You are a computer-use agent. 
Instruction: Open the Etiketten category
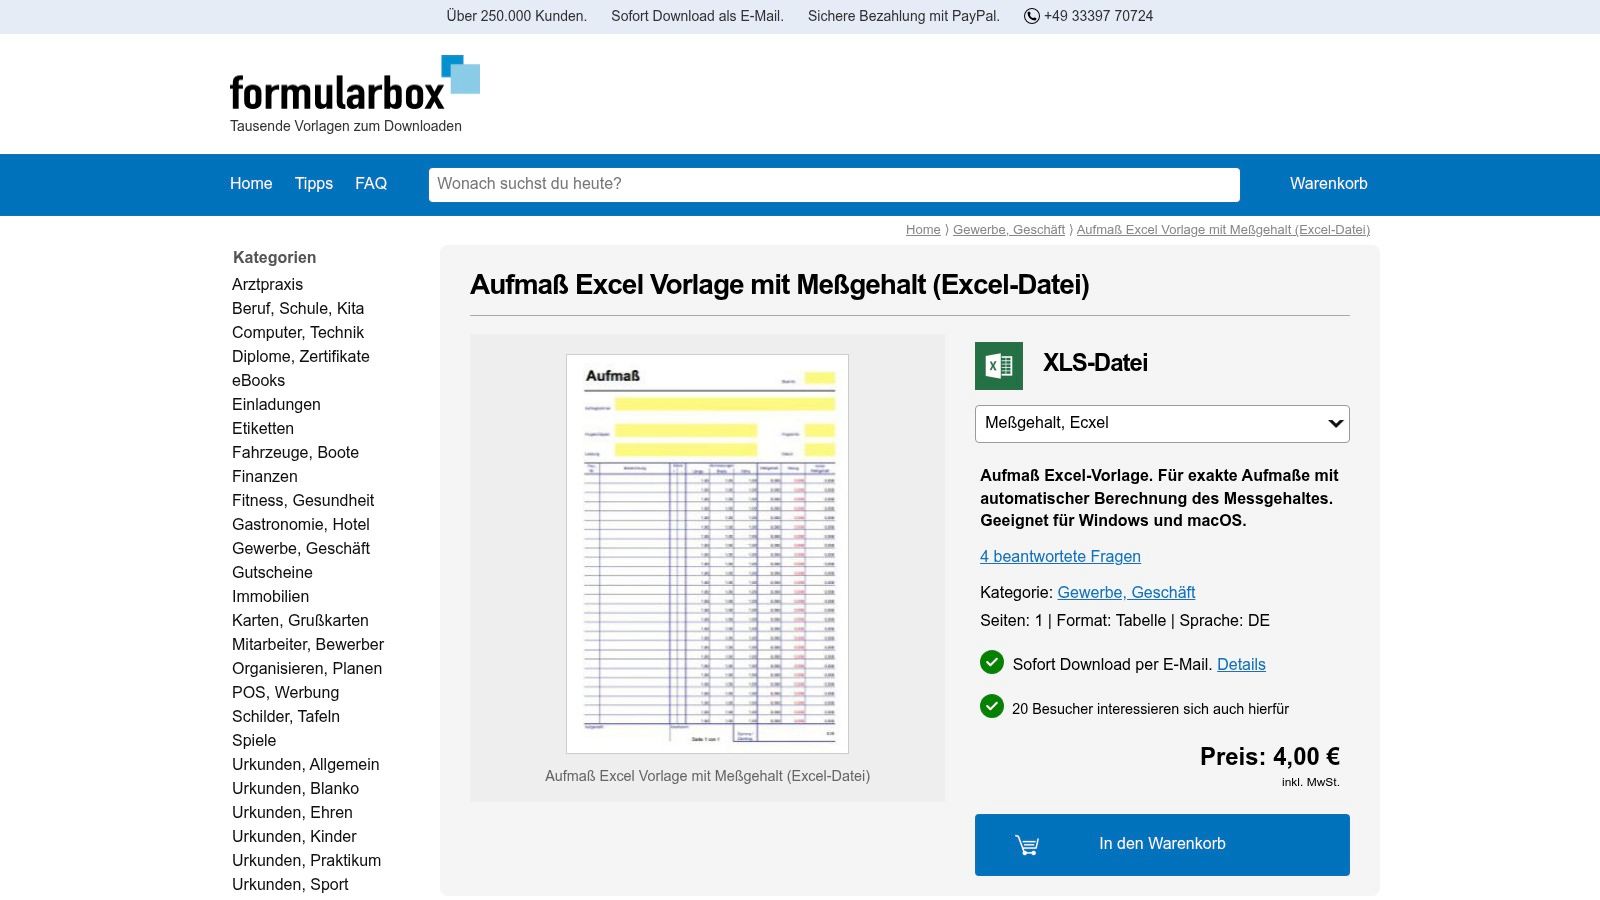[x=263, y=429]
